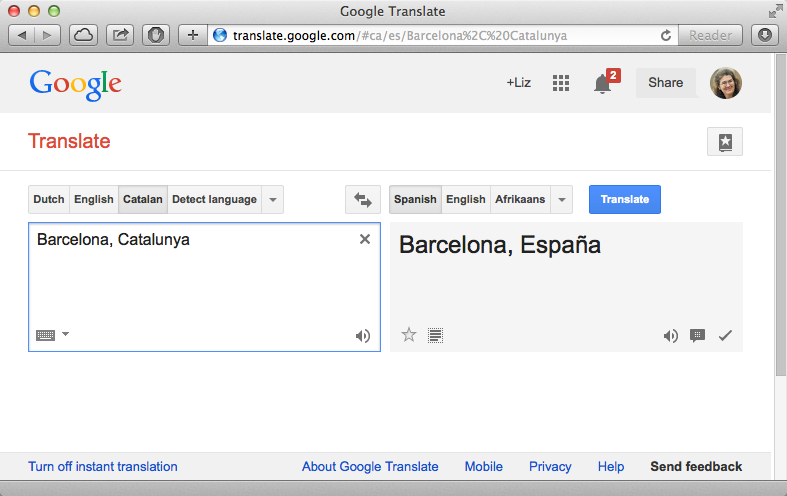The height and width of the screenshot is (496, 787).
Task: Open the Google apps grid
Action: click(561, 83)
